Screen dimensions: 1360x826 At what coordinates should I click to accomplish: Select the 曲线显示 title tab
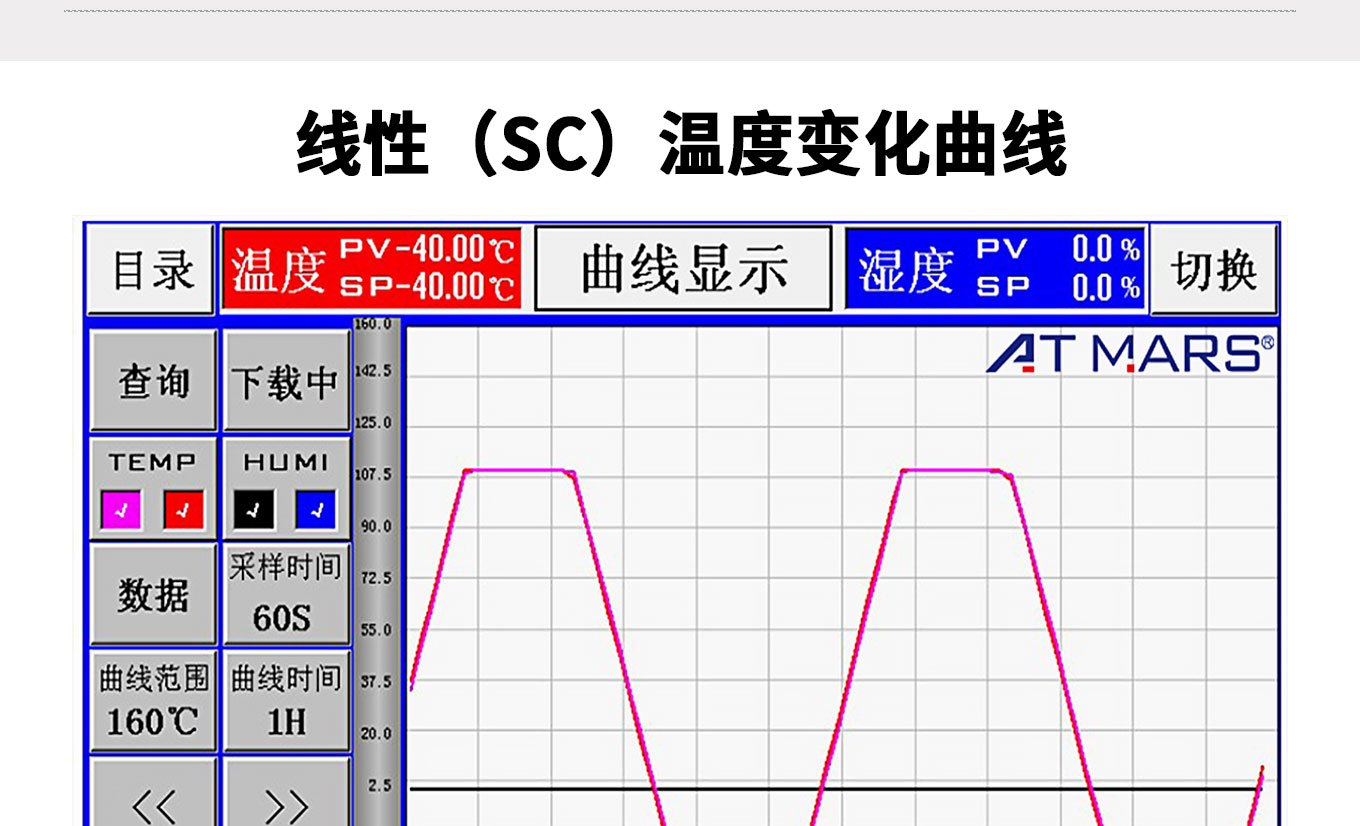pyautogui.click(x=683, y=269)
